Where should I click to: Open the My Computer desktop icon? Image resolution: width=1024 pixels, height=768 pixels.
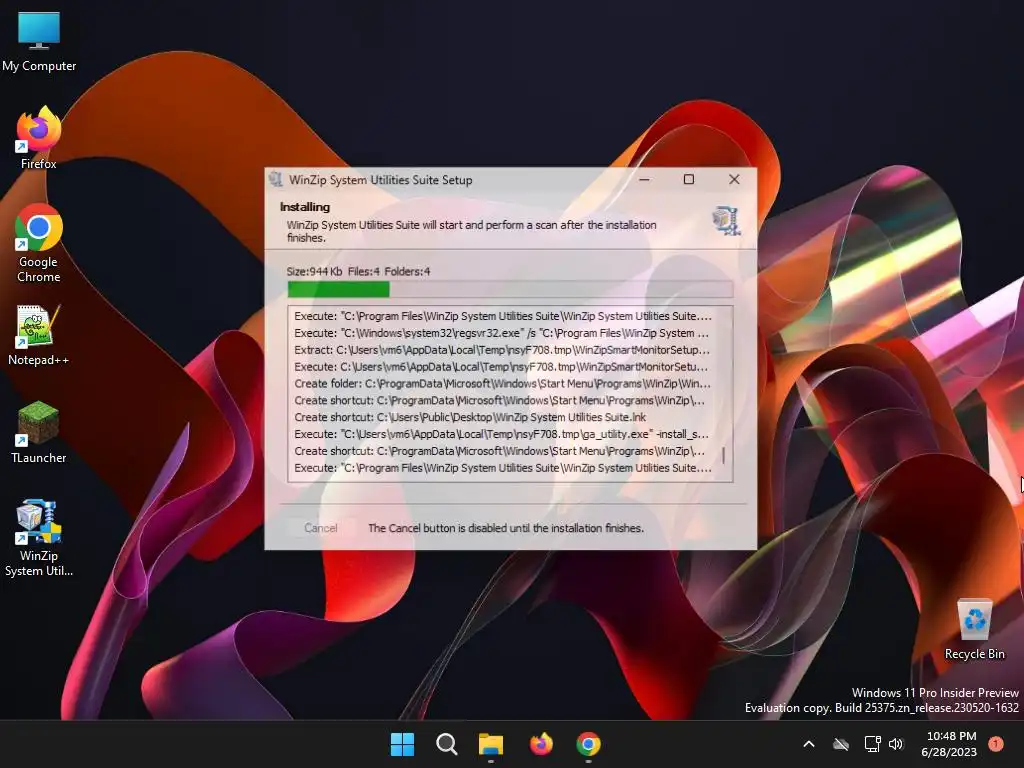tap(39, 42)
